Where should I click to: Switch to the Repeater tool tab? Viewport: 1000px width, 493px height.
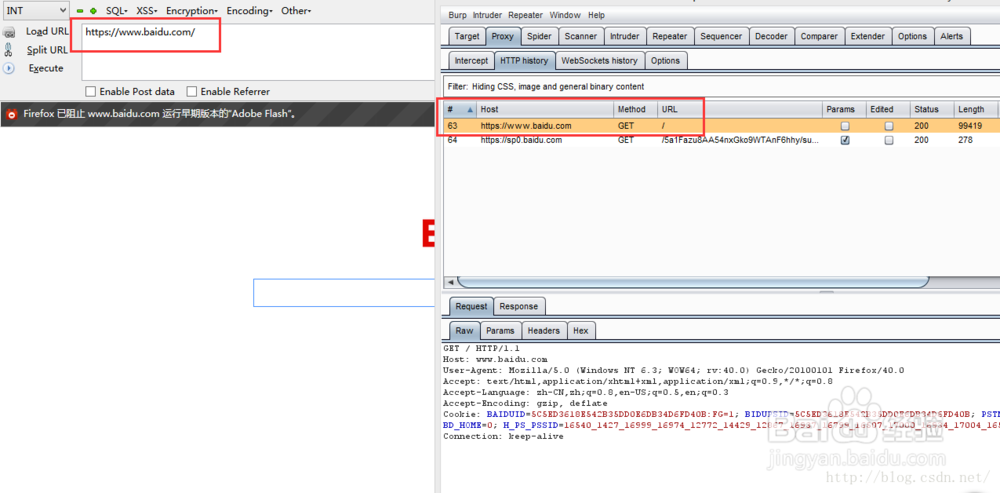click(670, 36)
